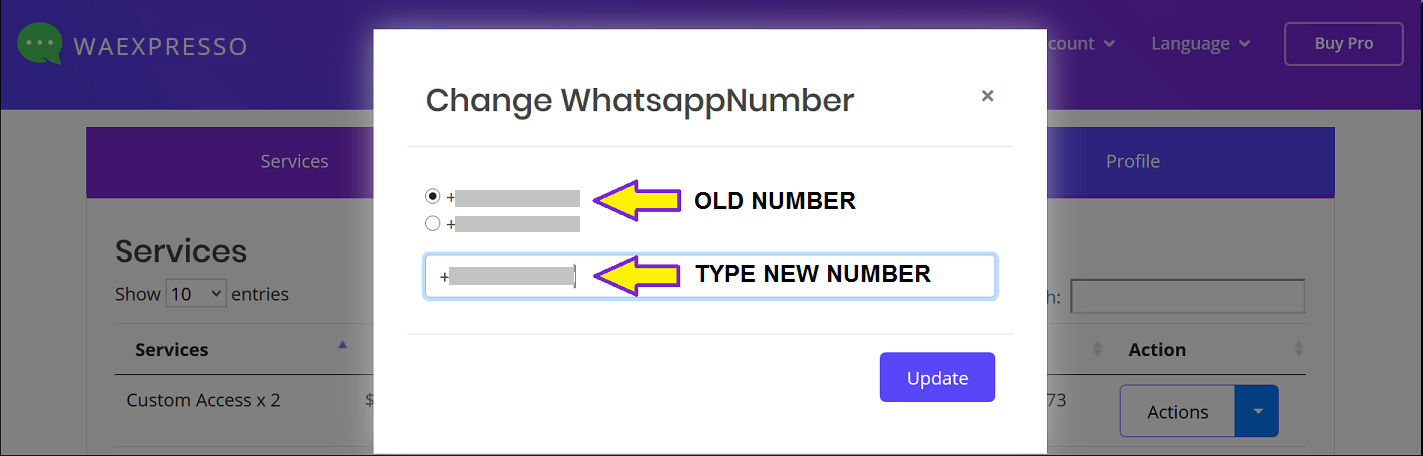Focus the table search box

pyautogui.click(x=1187, y=296)
